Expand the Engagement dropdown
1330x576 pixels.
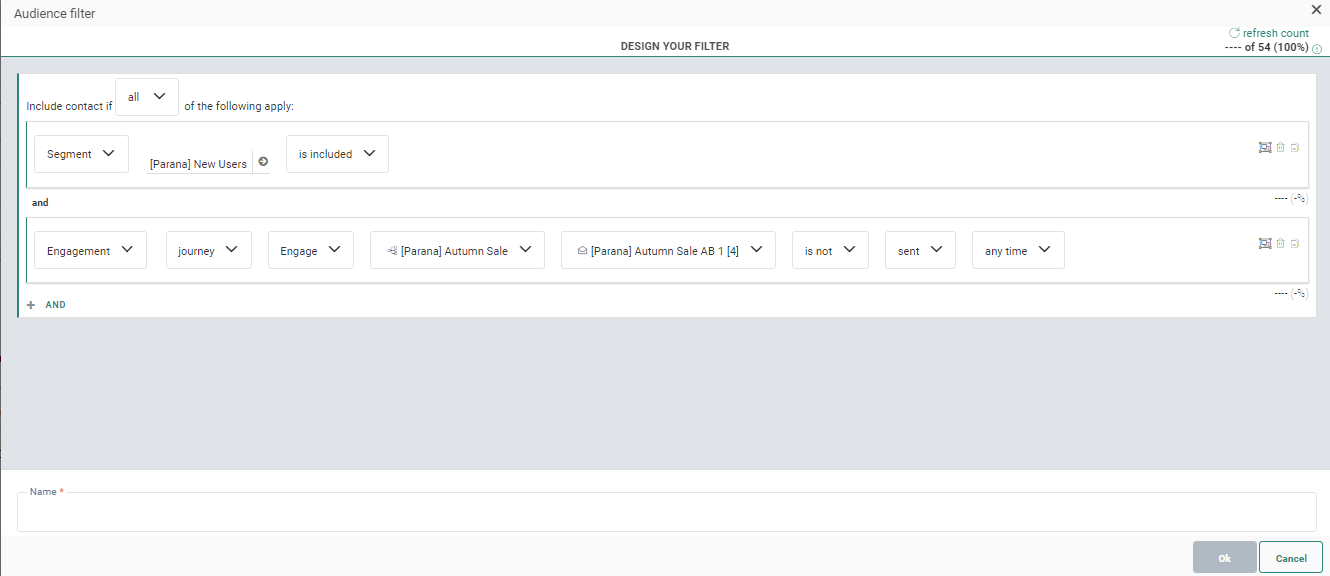pos(90,250)
